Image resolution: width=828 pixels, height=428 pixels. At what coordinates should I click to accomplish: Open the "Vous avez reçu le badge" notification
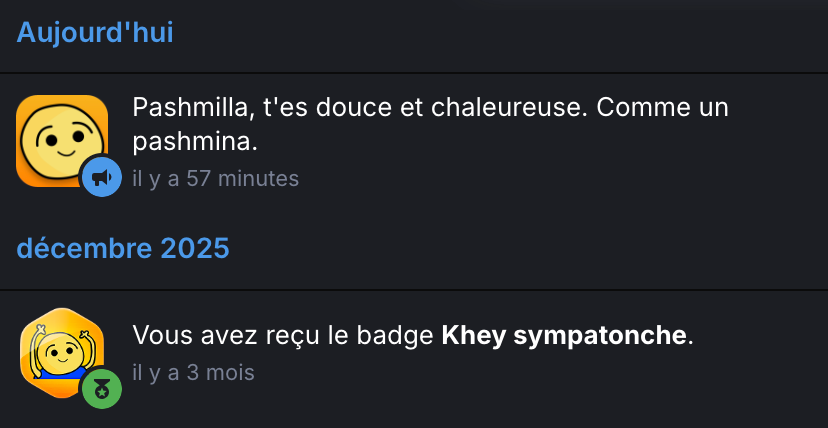(x=285, y=335)
